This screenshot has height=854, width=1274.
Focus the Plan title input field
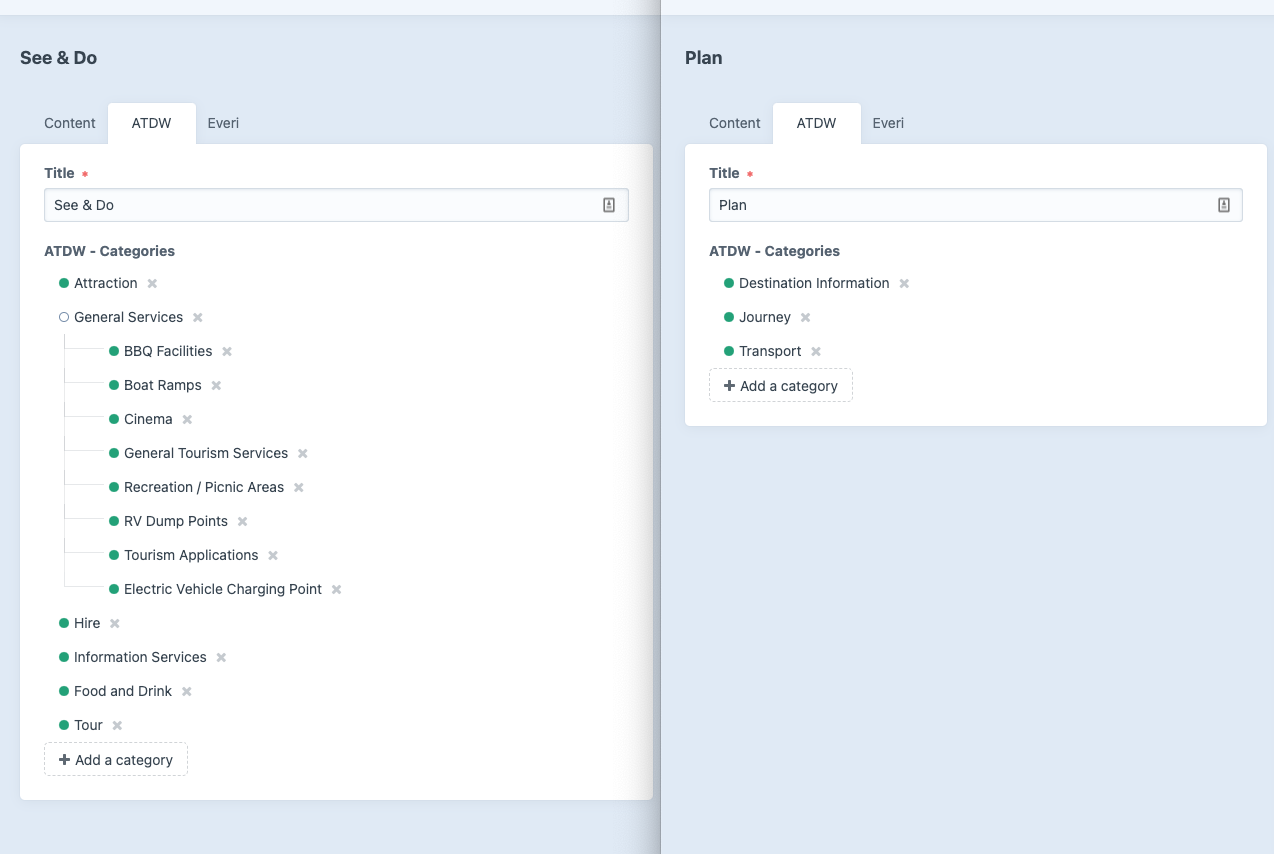tap(976, 205)
